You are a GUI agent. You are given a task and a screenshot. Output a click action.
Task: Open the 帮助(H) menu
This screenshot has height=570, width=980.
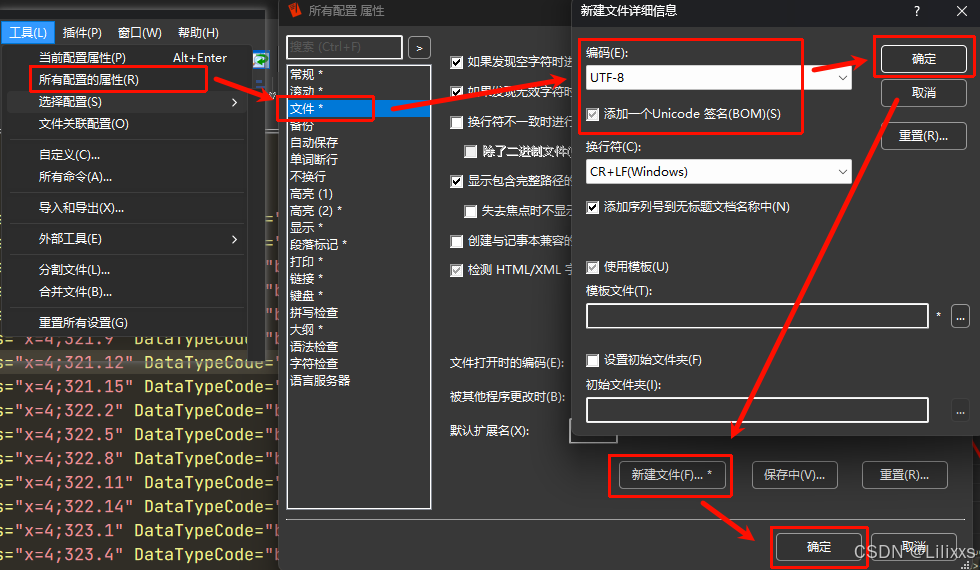tap(198, 32)
